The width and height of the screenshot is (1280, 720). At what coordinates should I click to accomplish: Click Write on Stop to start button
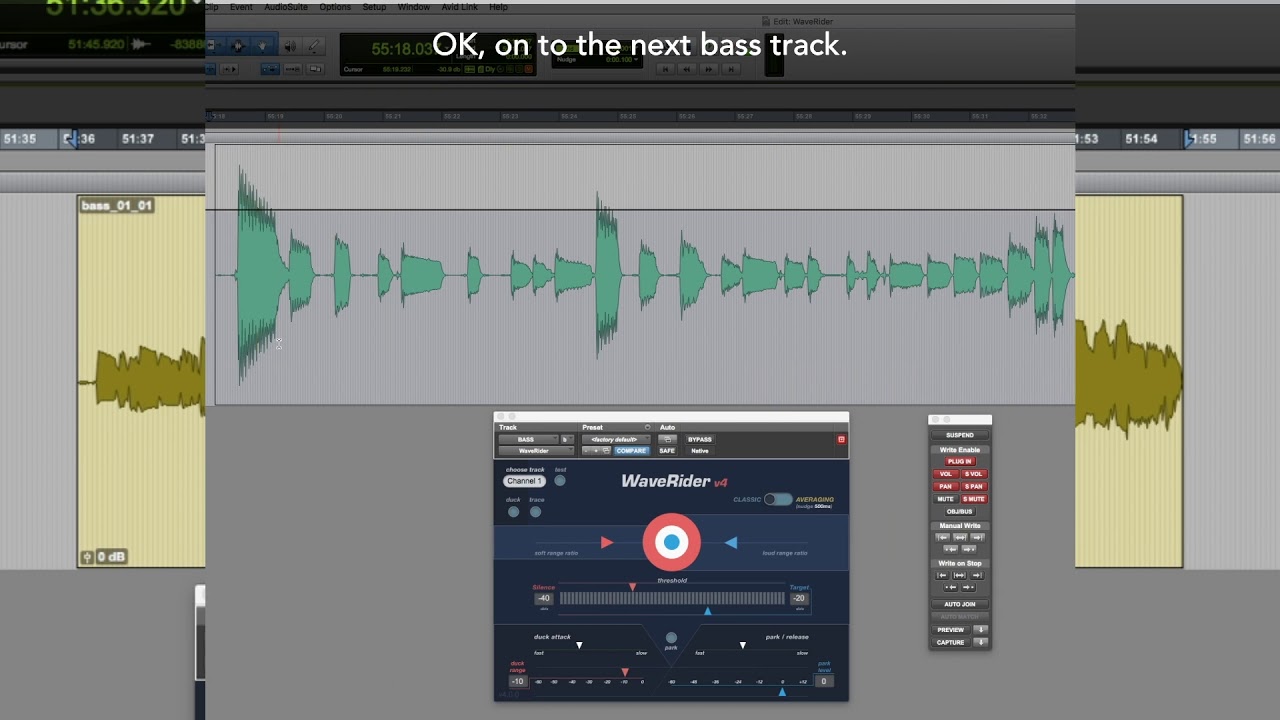[x=942, y=576]
